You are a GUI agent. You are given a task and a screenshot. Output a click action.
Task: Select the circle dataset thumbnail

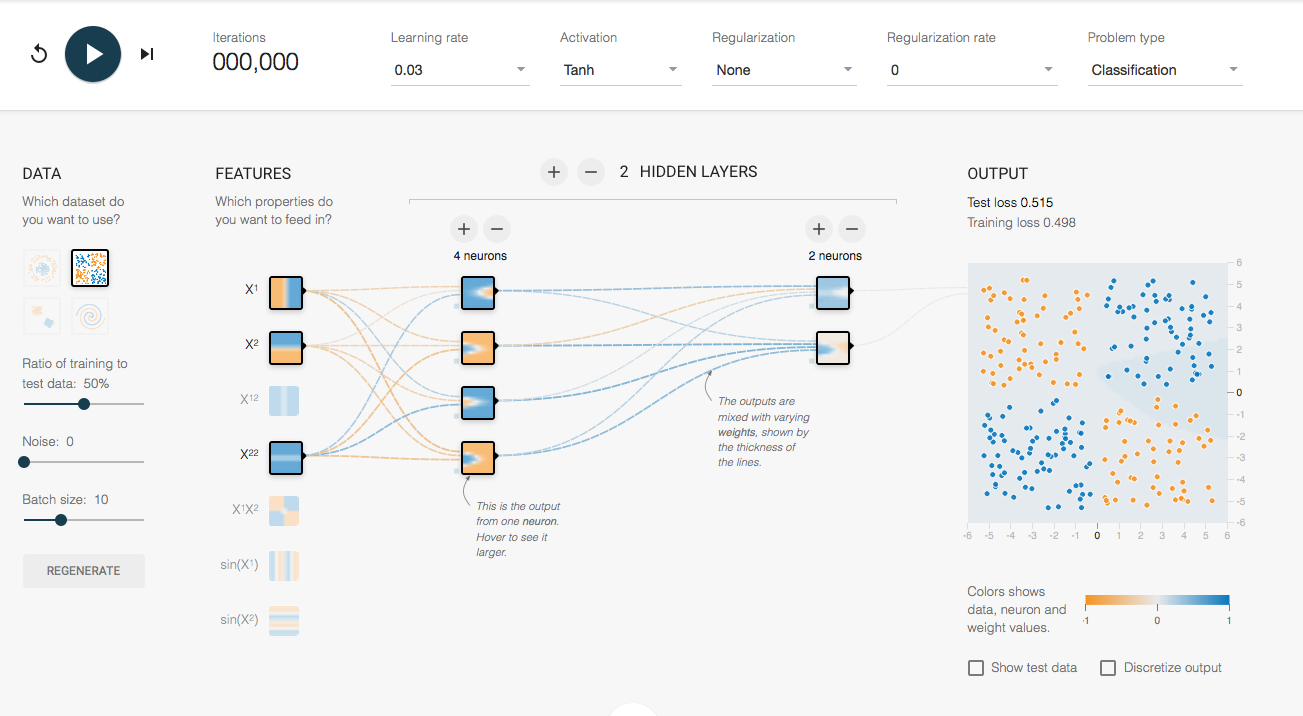(x=42, y=267)
